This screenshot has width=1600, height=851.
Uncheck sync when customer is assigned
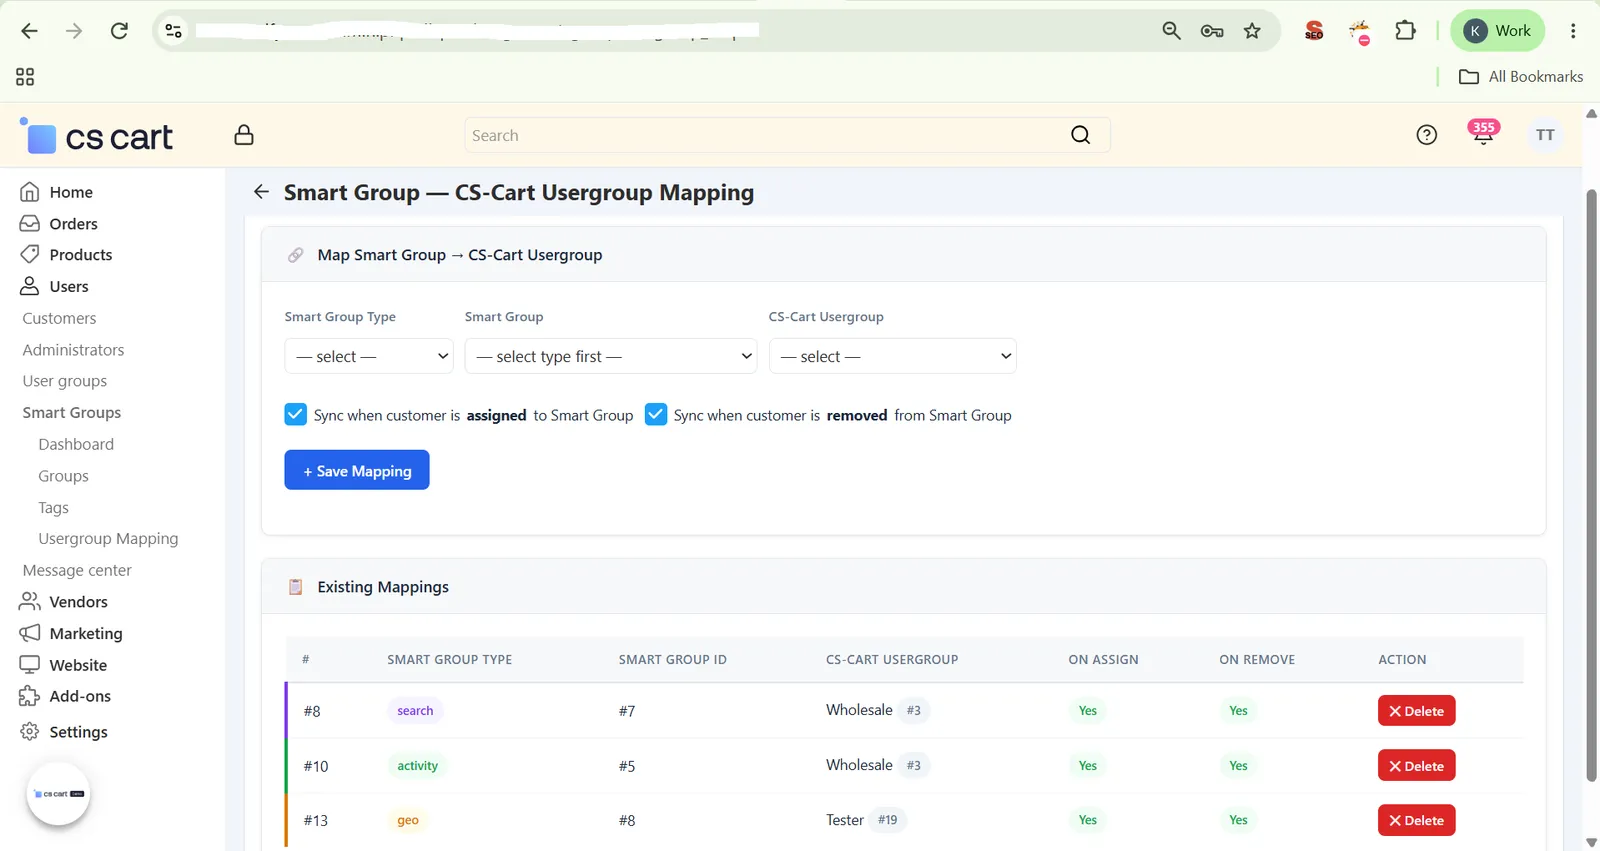click(x=295, y=414)
